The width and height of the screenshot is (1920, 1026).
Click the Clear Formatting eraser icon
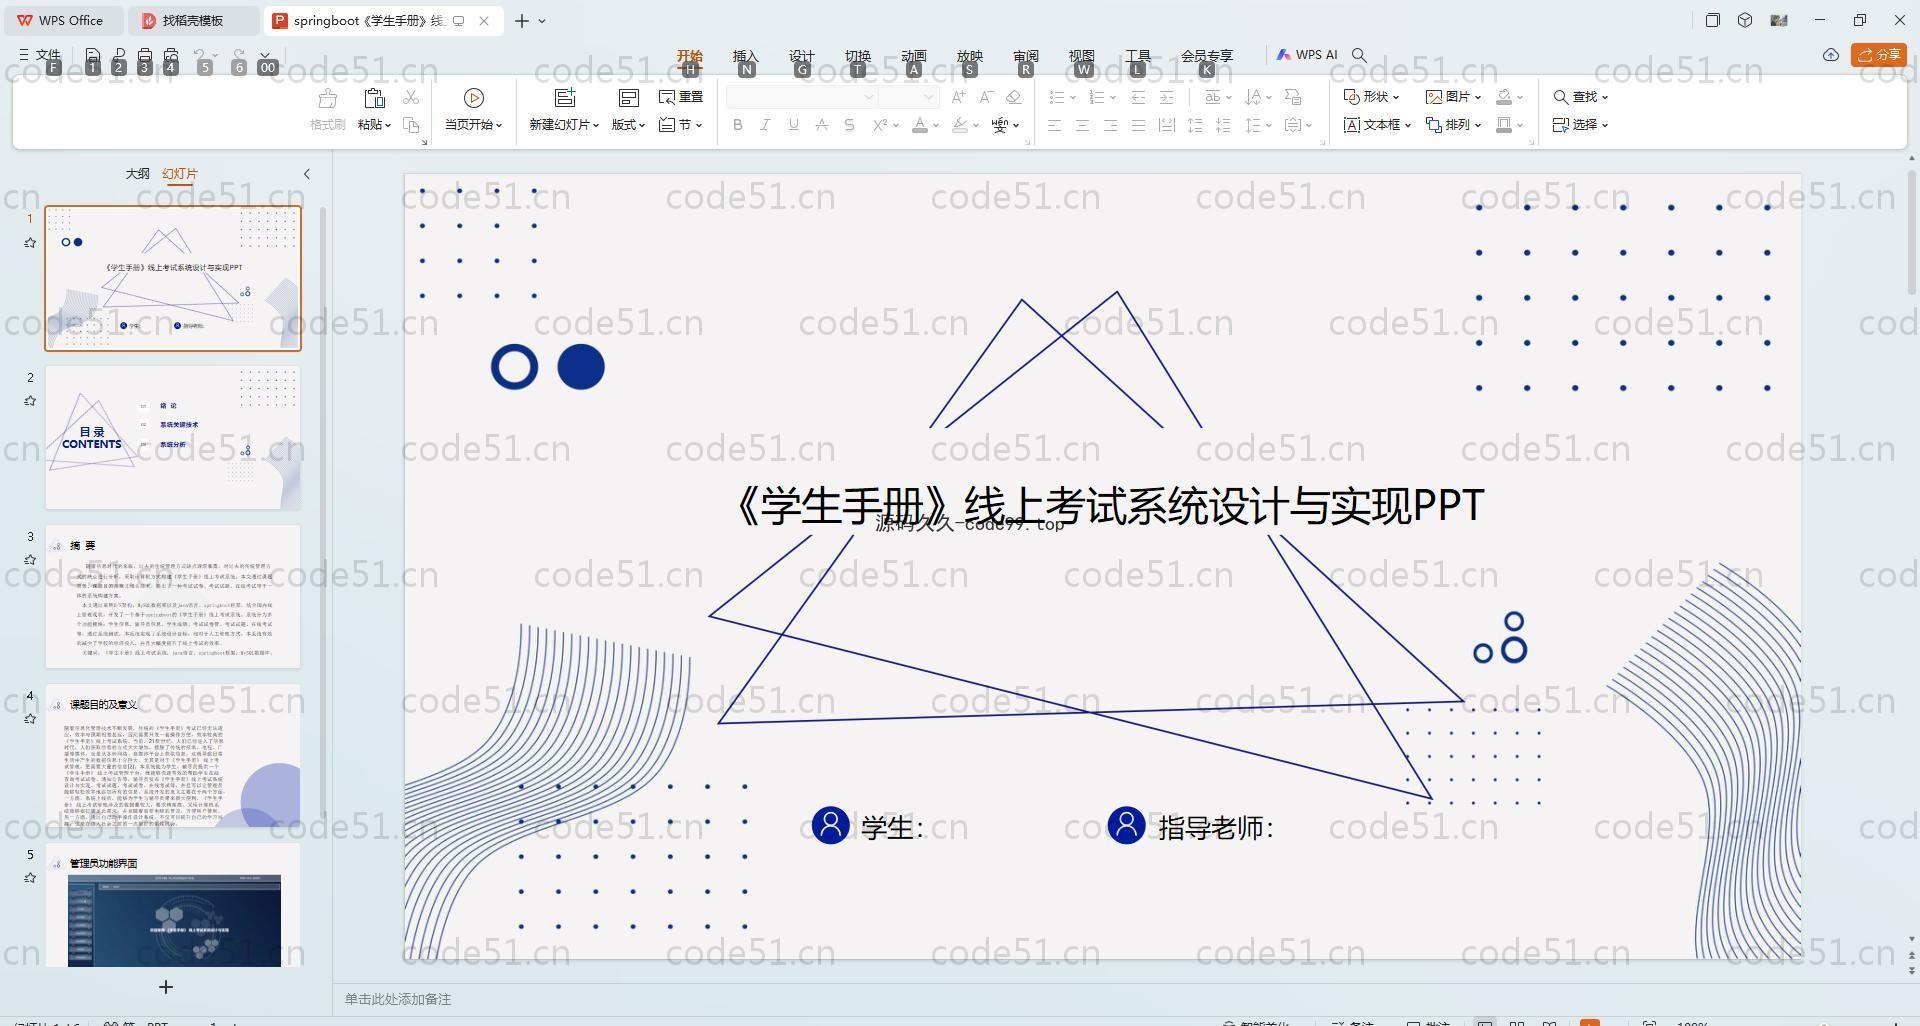coord(1014,97)
